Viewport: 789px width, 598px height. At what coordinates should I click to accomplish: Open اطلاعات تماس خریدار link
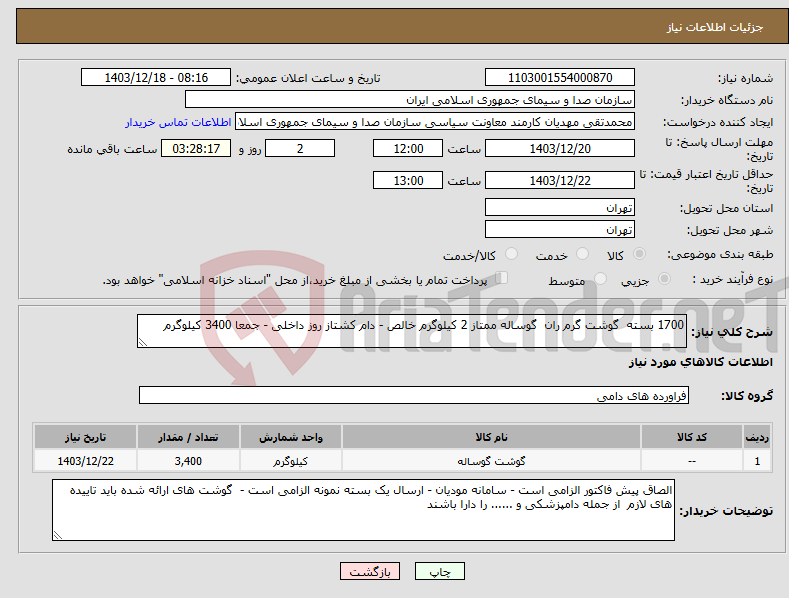pos(178,122)
